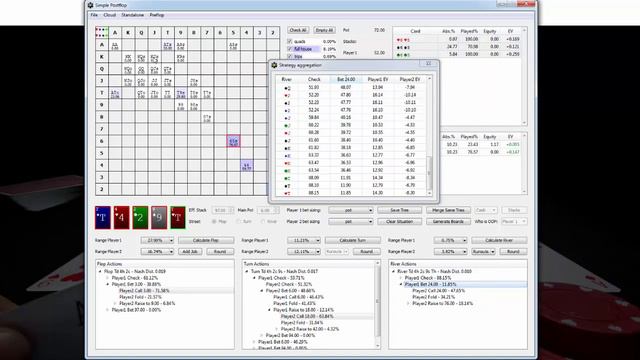Sort by Check column in Strategy aggregation
The height and width of the screenshot is (360, 640).
(x=314, y=79)
